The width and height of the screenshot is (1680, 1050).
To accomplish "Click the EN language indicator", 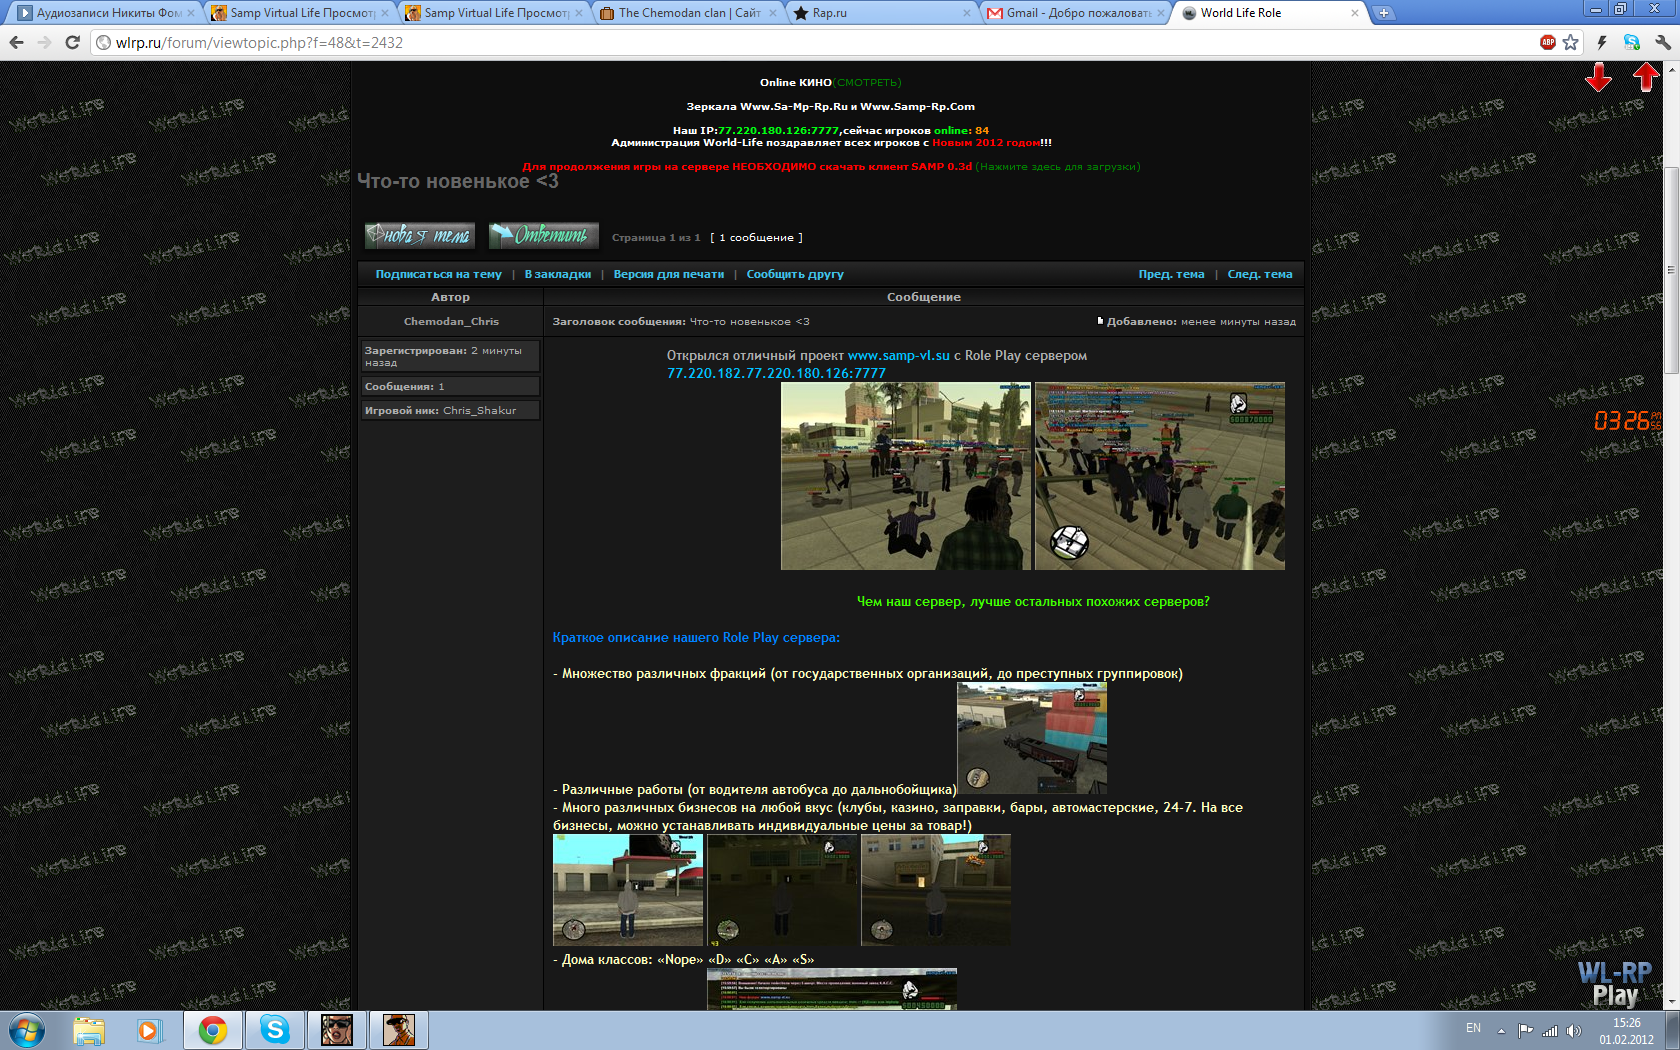I will pos(1473,1028).
